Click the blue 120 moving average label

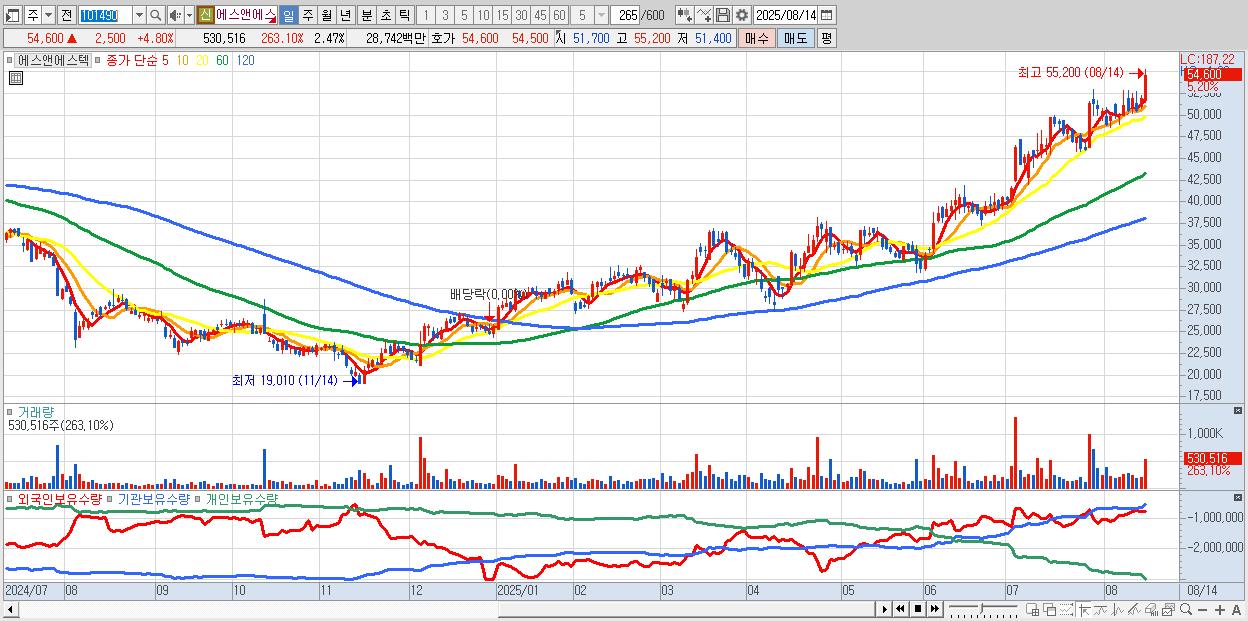245,60
